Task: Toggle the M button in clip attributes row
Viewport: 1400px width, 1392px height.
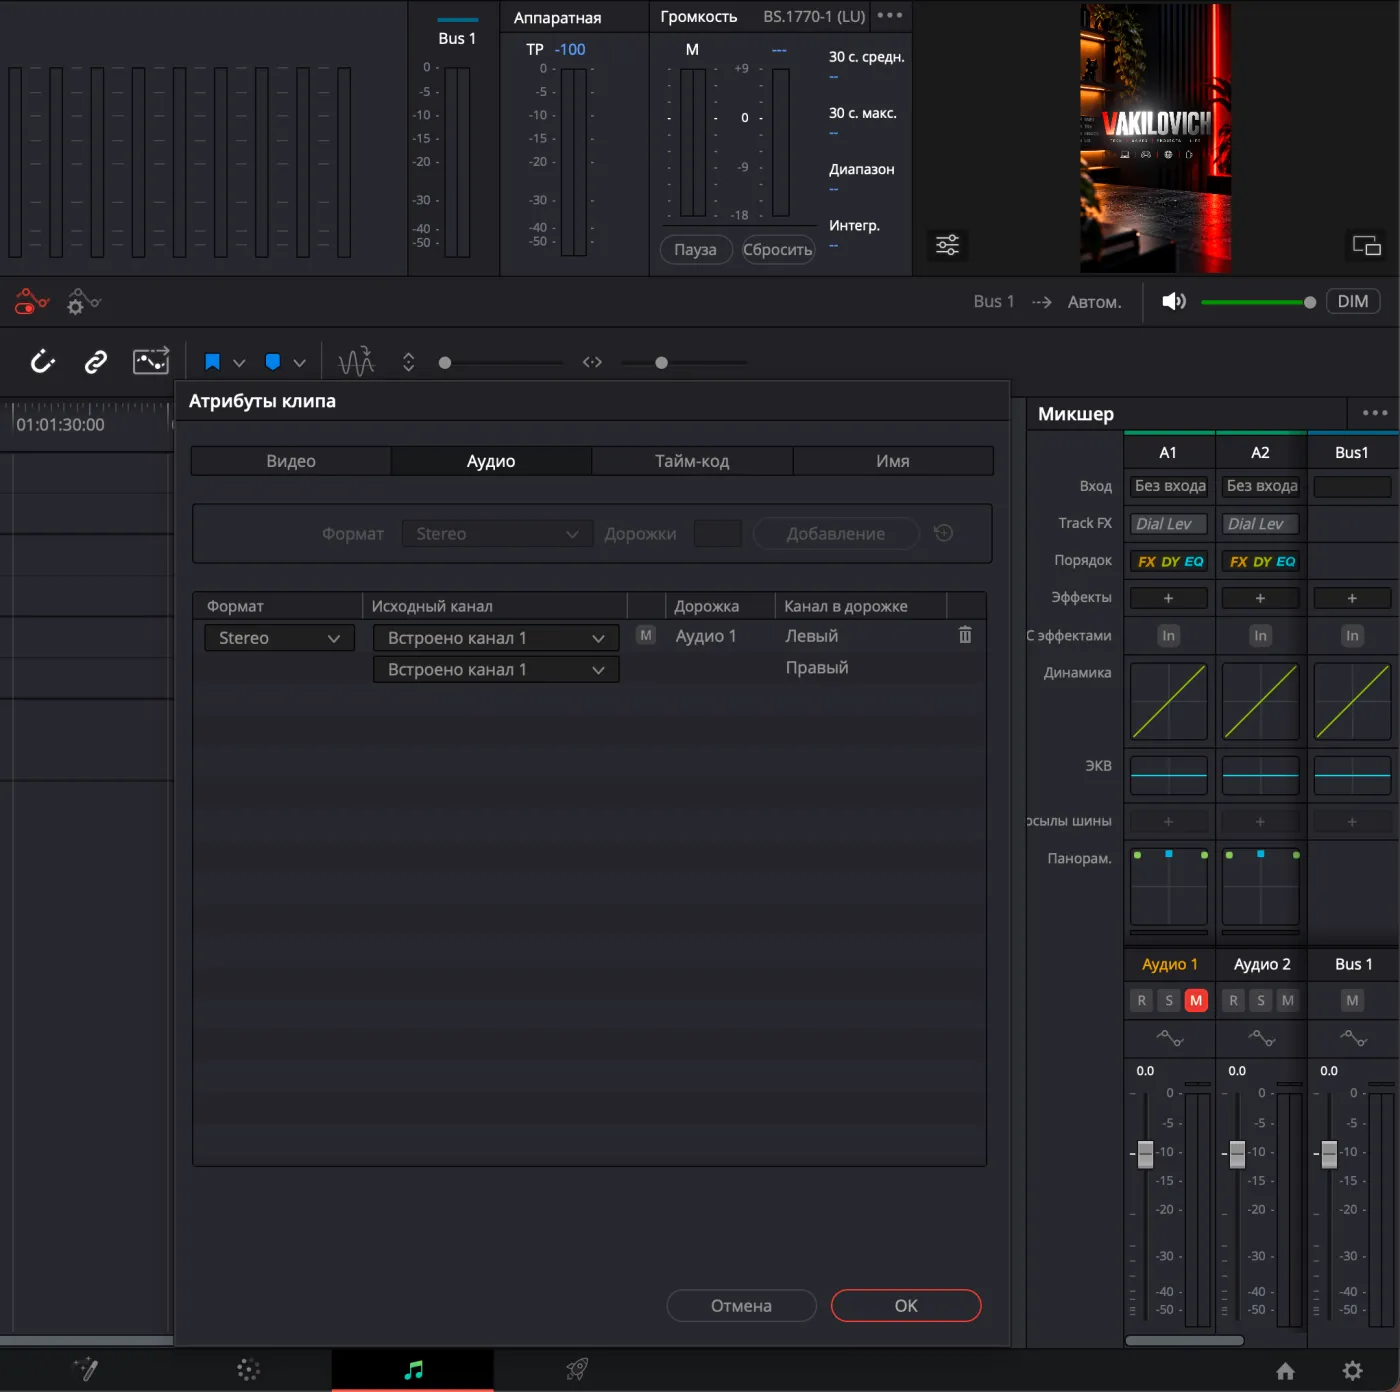Action: click(x=646, y=635)
